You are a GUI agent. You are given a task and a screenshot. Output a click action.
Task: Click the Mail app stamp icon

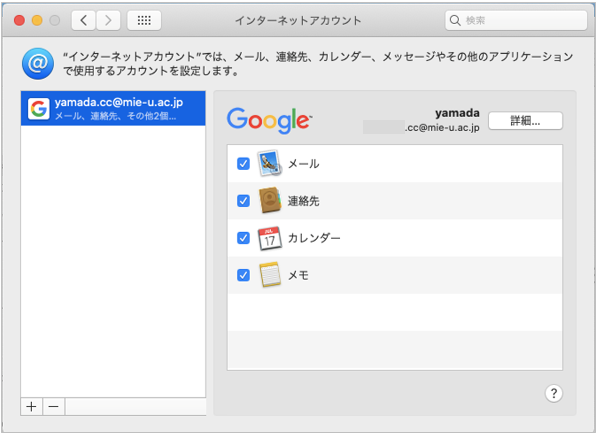coord(270,163)
